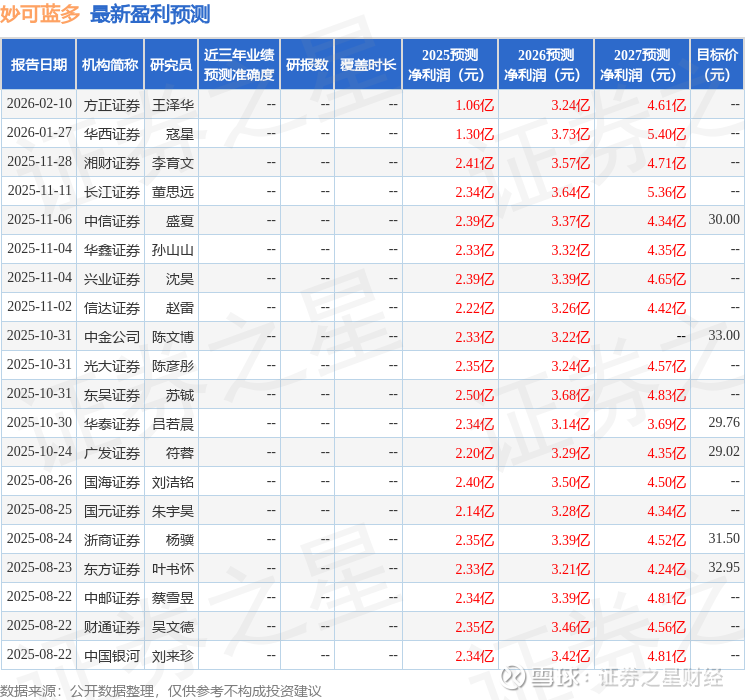Click 5.36亿 forecast value
This screenshot has width=745, height=700.
667,192
